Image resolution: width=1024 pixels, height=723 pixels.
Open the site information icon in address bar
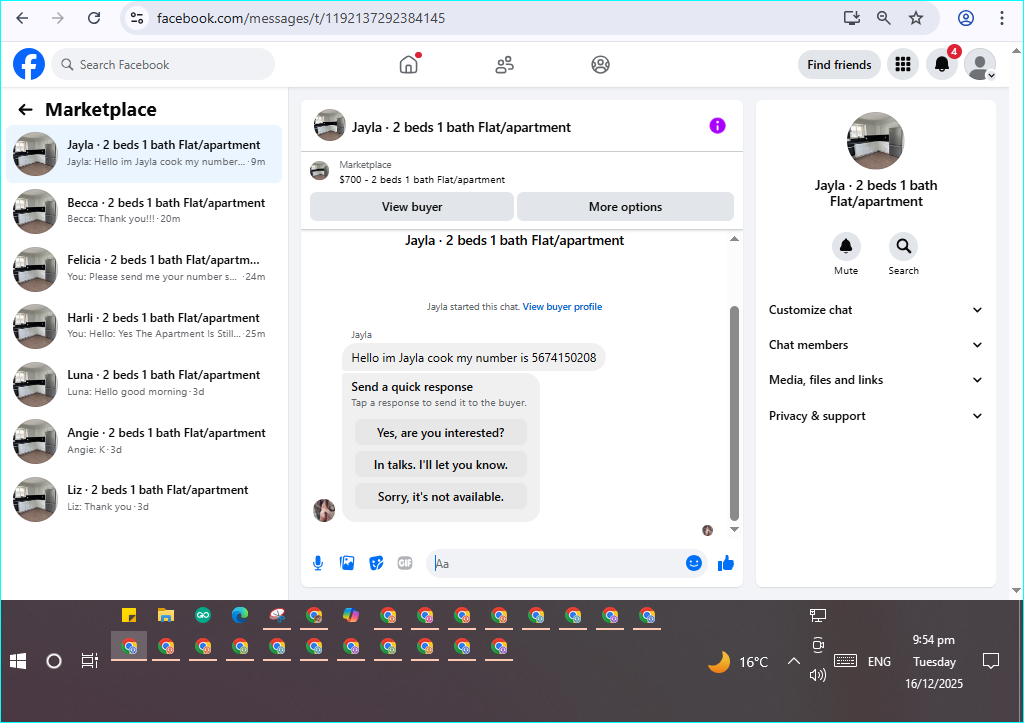click(x=136, y=18)
